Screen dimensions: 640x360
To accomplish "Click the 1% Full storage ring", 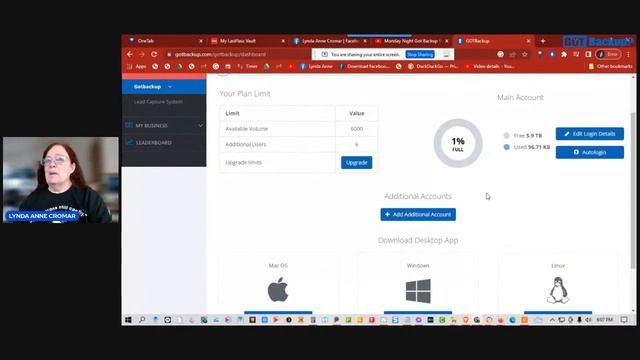I will 458,143.
